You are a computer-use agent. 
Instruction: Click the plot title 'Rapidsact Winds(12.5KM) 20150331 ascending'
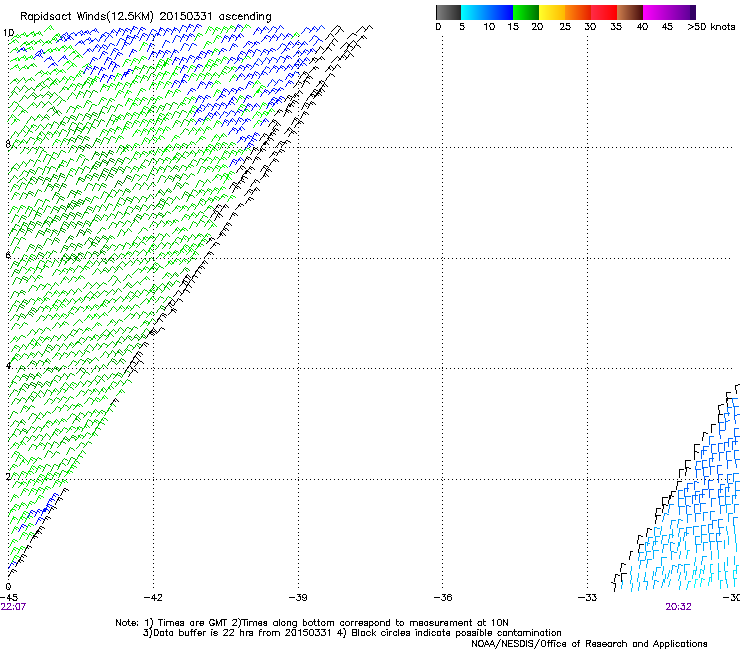(146, 17)
